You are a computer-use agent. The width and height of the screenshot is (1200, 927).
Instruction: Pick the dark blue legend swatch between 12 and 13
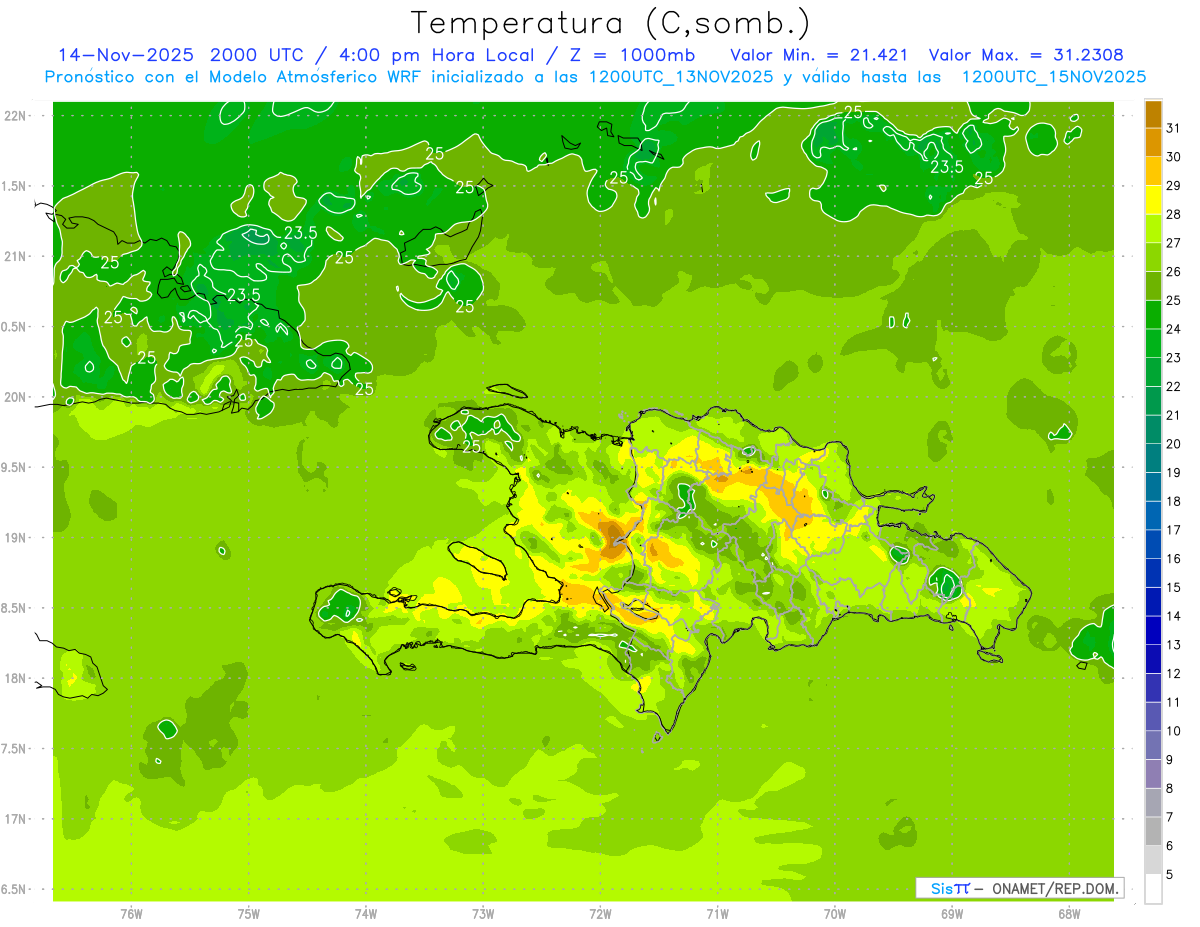click(x=1153, y=659)
